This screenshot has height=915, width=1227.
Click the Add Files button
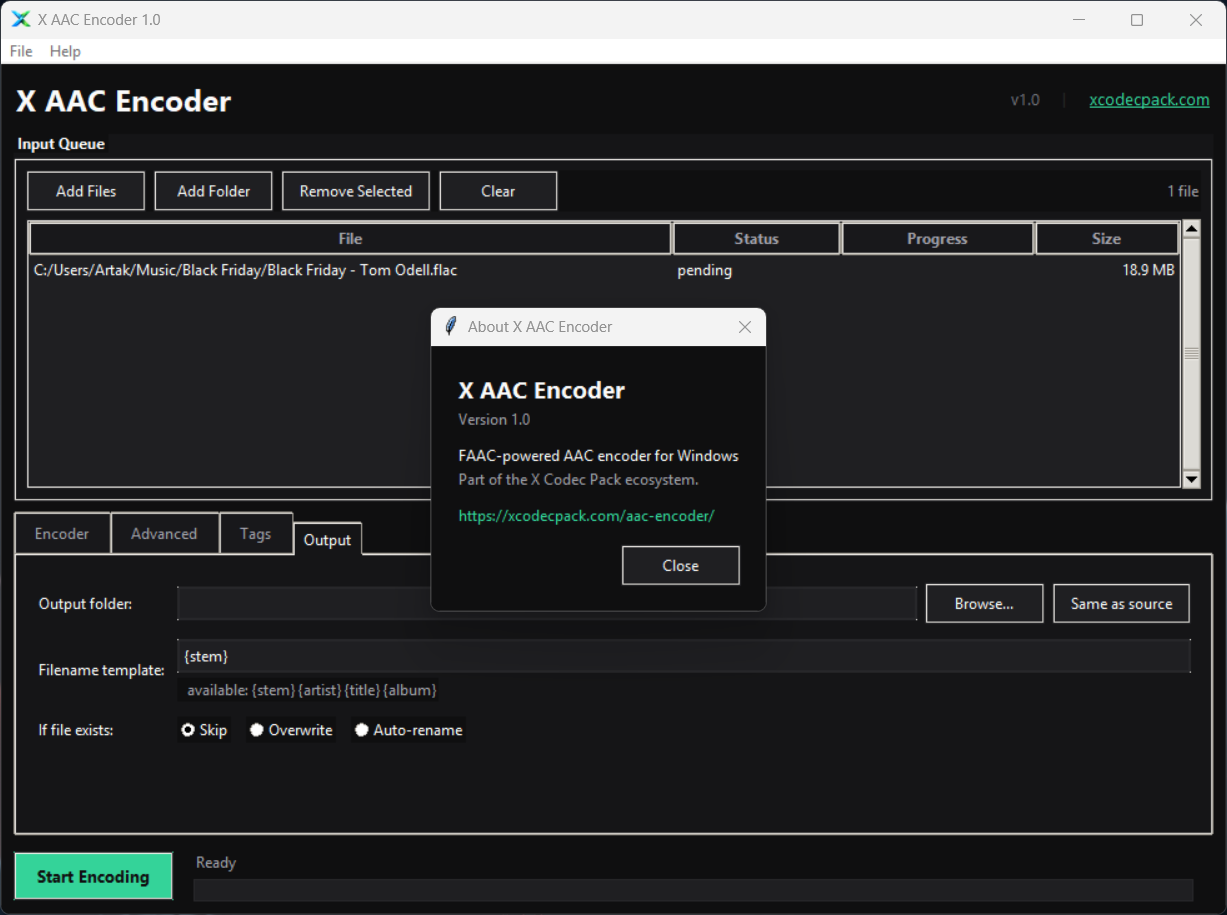pyautogui.click(x=86, y=191)
